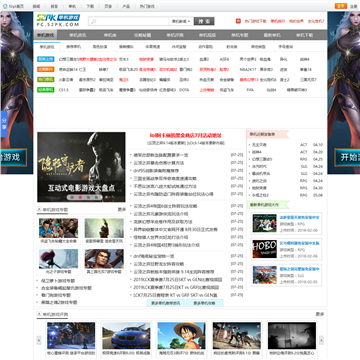
Task: Select the first dot on the banner slider
Action: tap(72, 197)
